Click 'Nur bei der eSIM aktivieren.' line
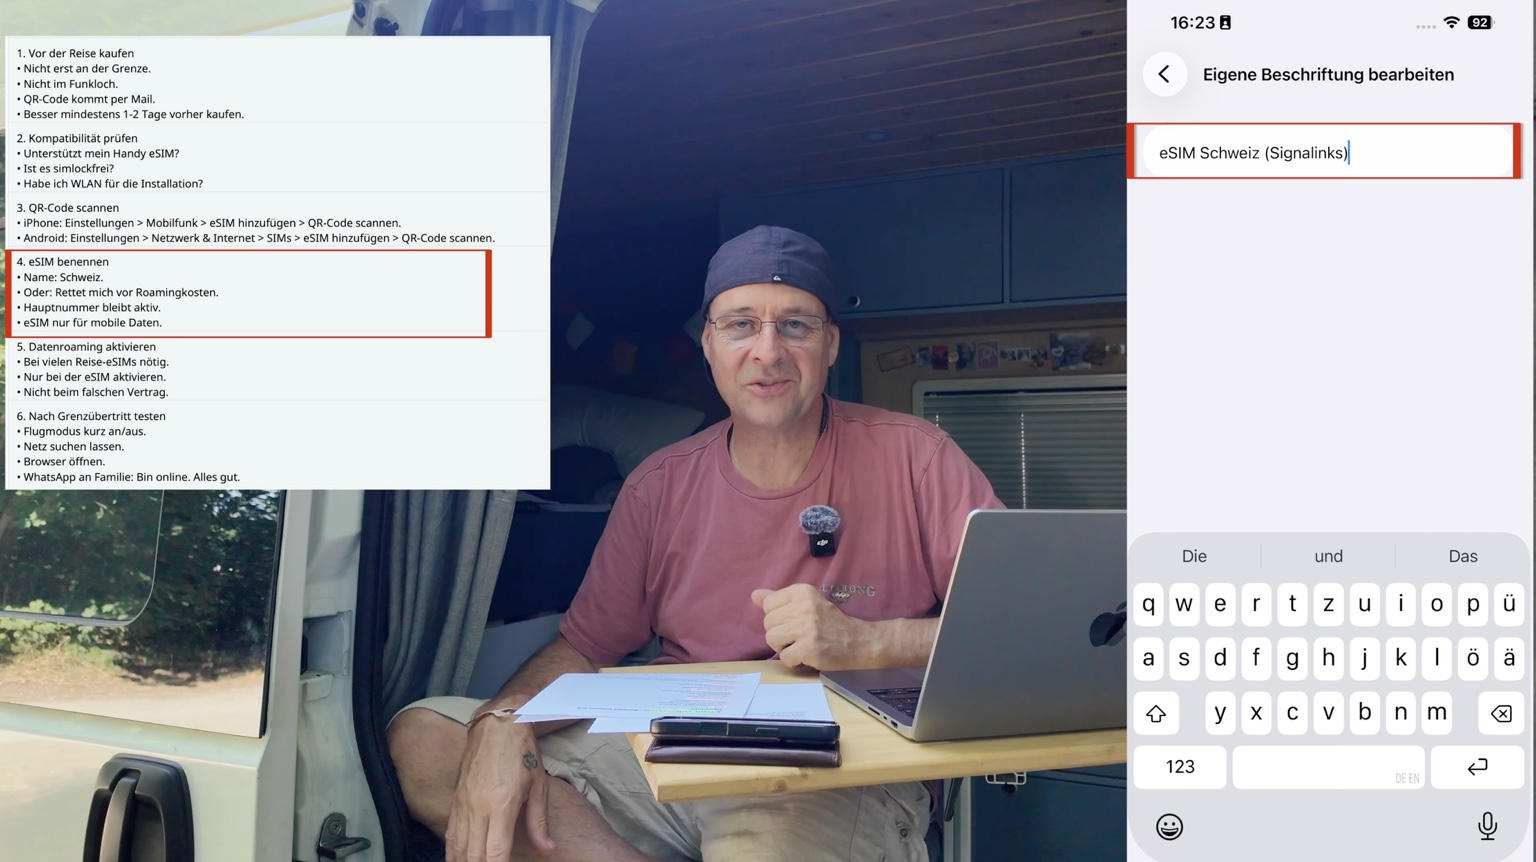Viewport: 1536px width, 862px height. tap(94, 377)
